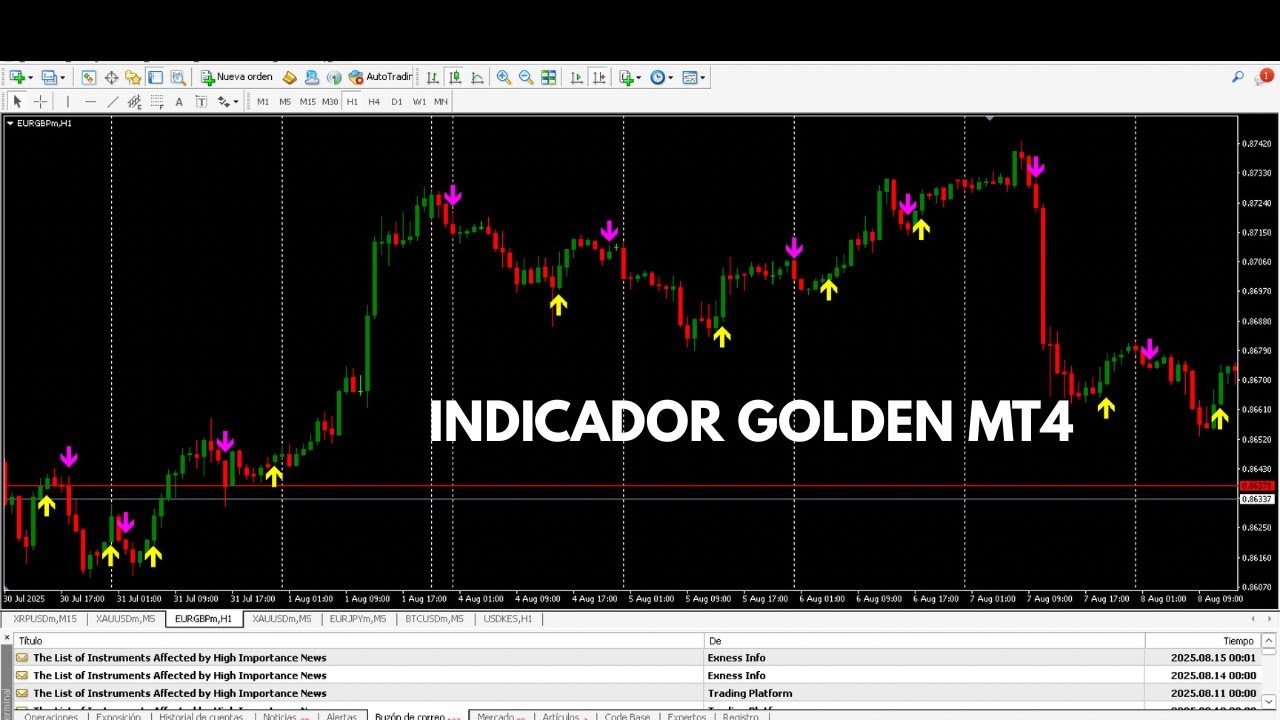Toggle chart shift icon
1280x720 pixels.
click(598, 77)
